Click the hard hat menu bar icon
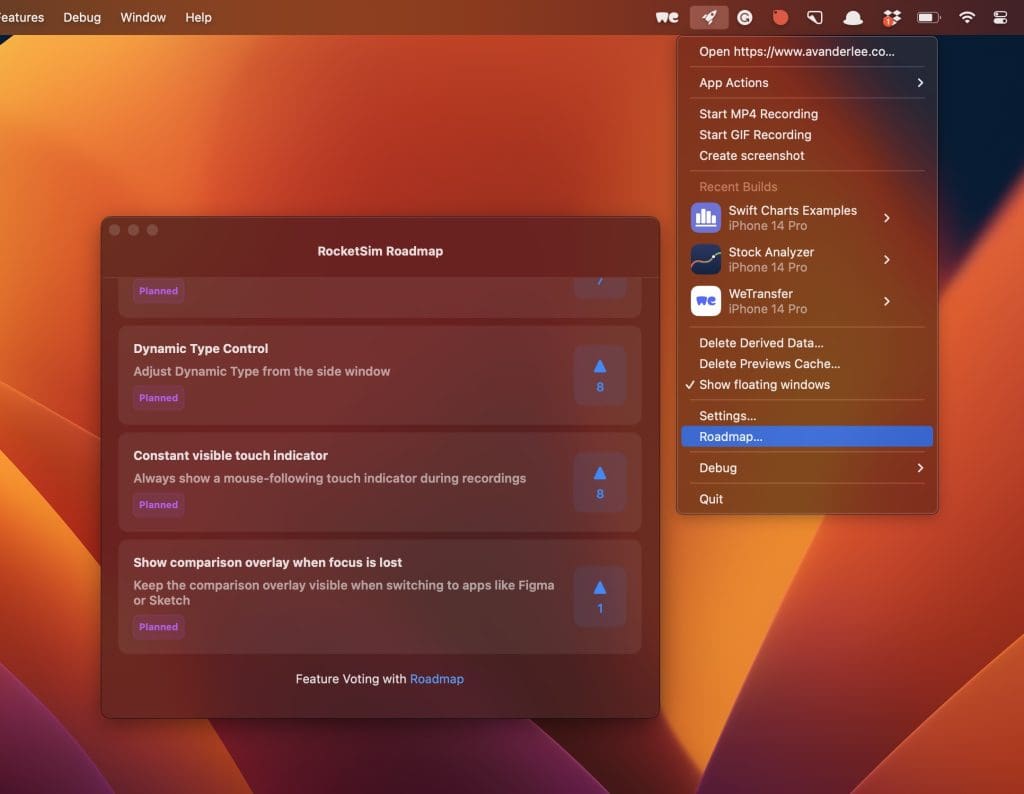Image resolution: width=1024 pixels, height=794 pixels. click(852, 18)
